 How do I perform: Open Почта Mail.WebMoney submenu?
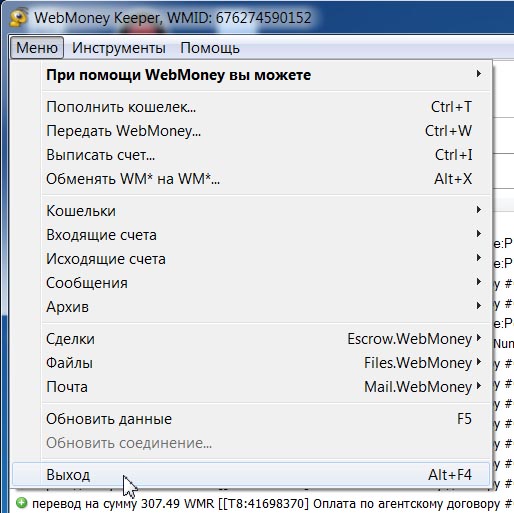click(x=251, y=387)
